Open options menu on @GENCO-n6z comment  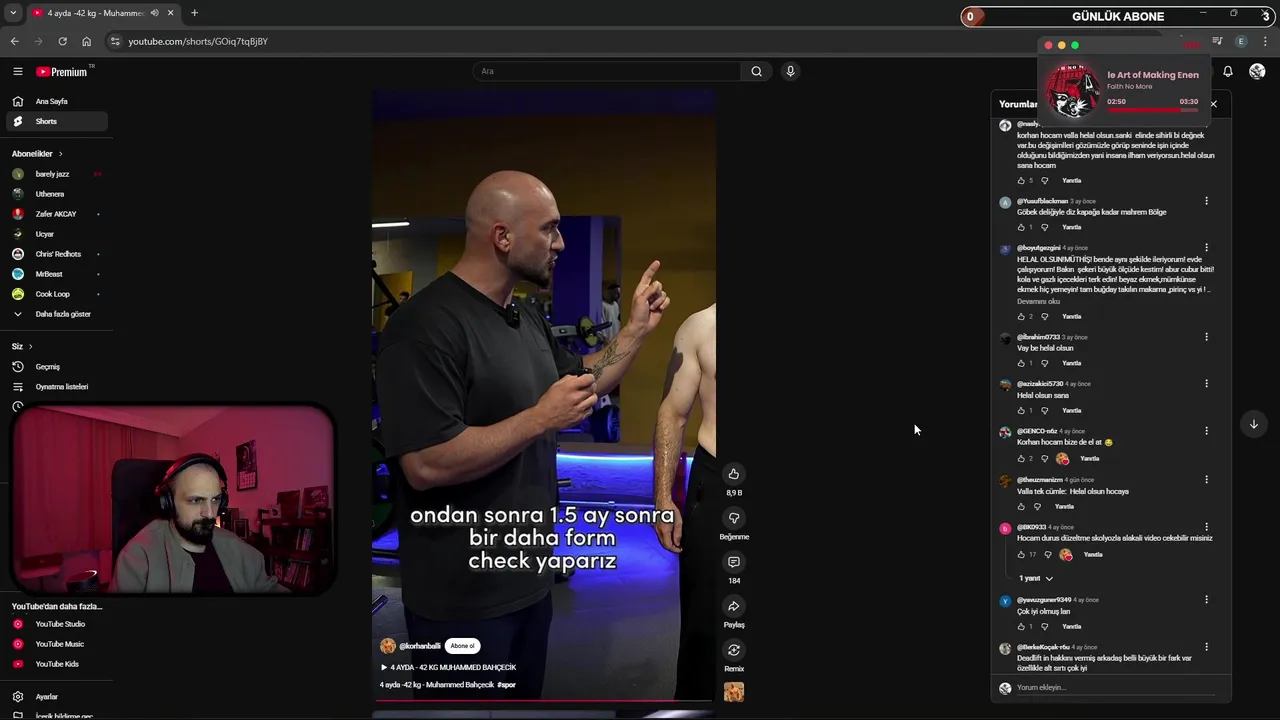point(1206,431)
